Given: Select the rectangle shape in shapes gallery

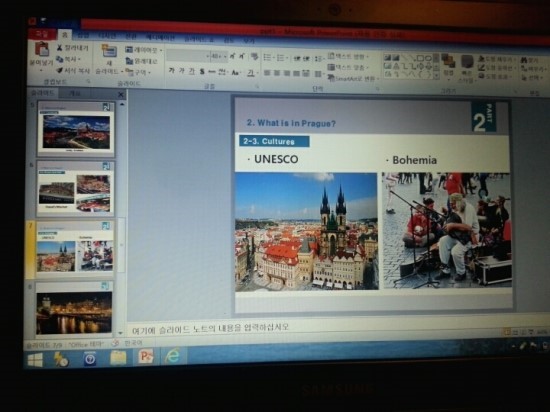Looking at the screenshot, I should point(421,58).
